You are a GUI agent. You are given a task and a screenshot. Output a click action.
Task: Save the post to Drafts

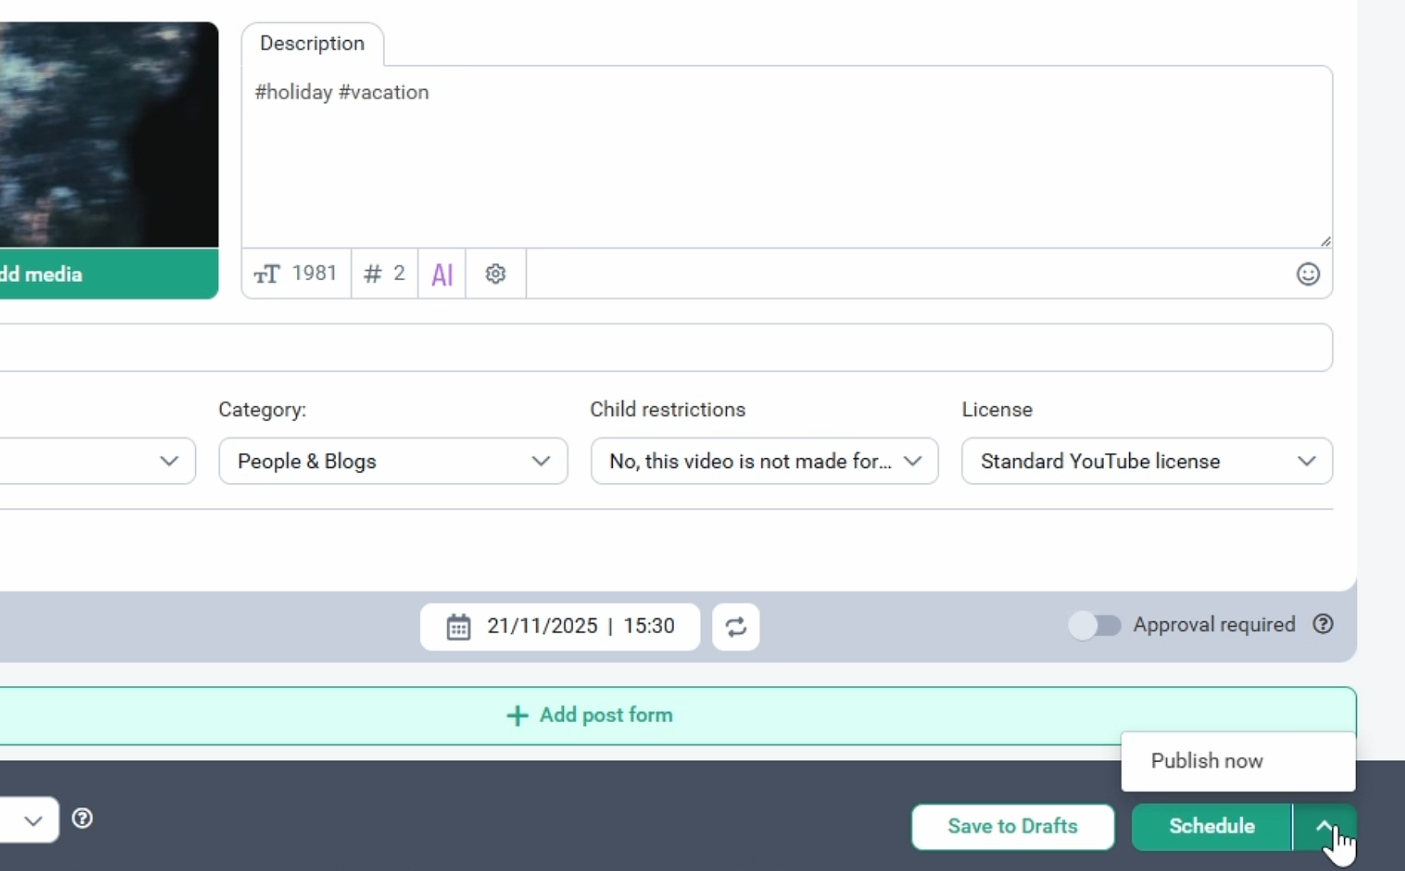(1012, 827)
